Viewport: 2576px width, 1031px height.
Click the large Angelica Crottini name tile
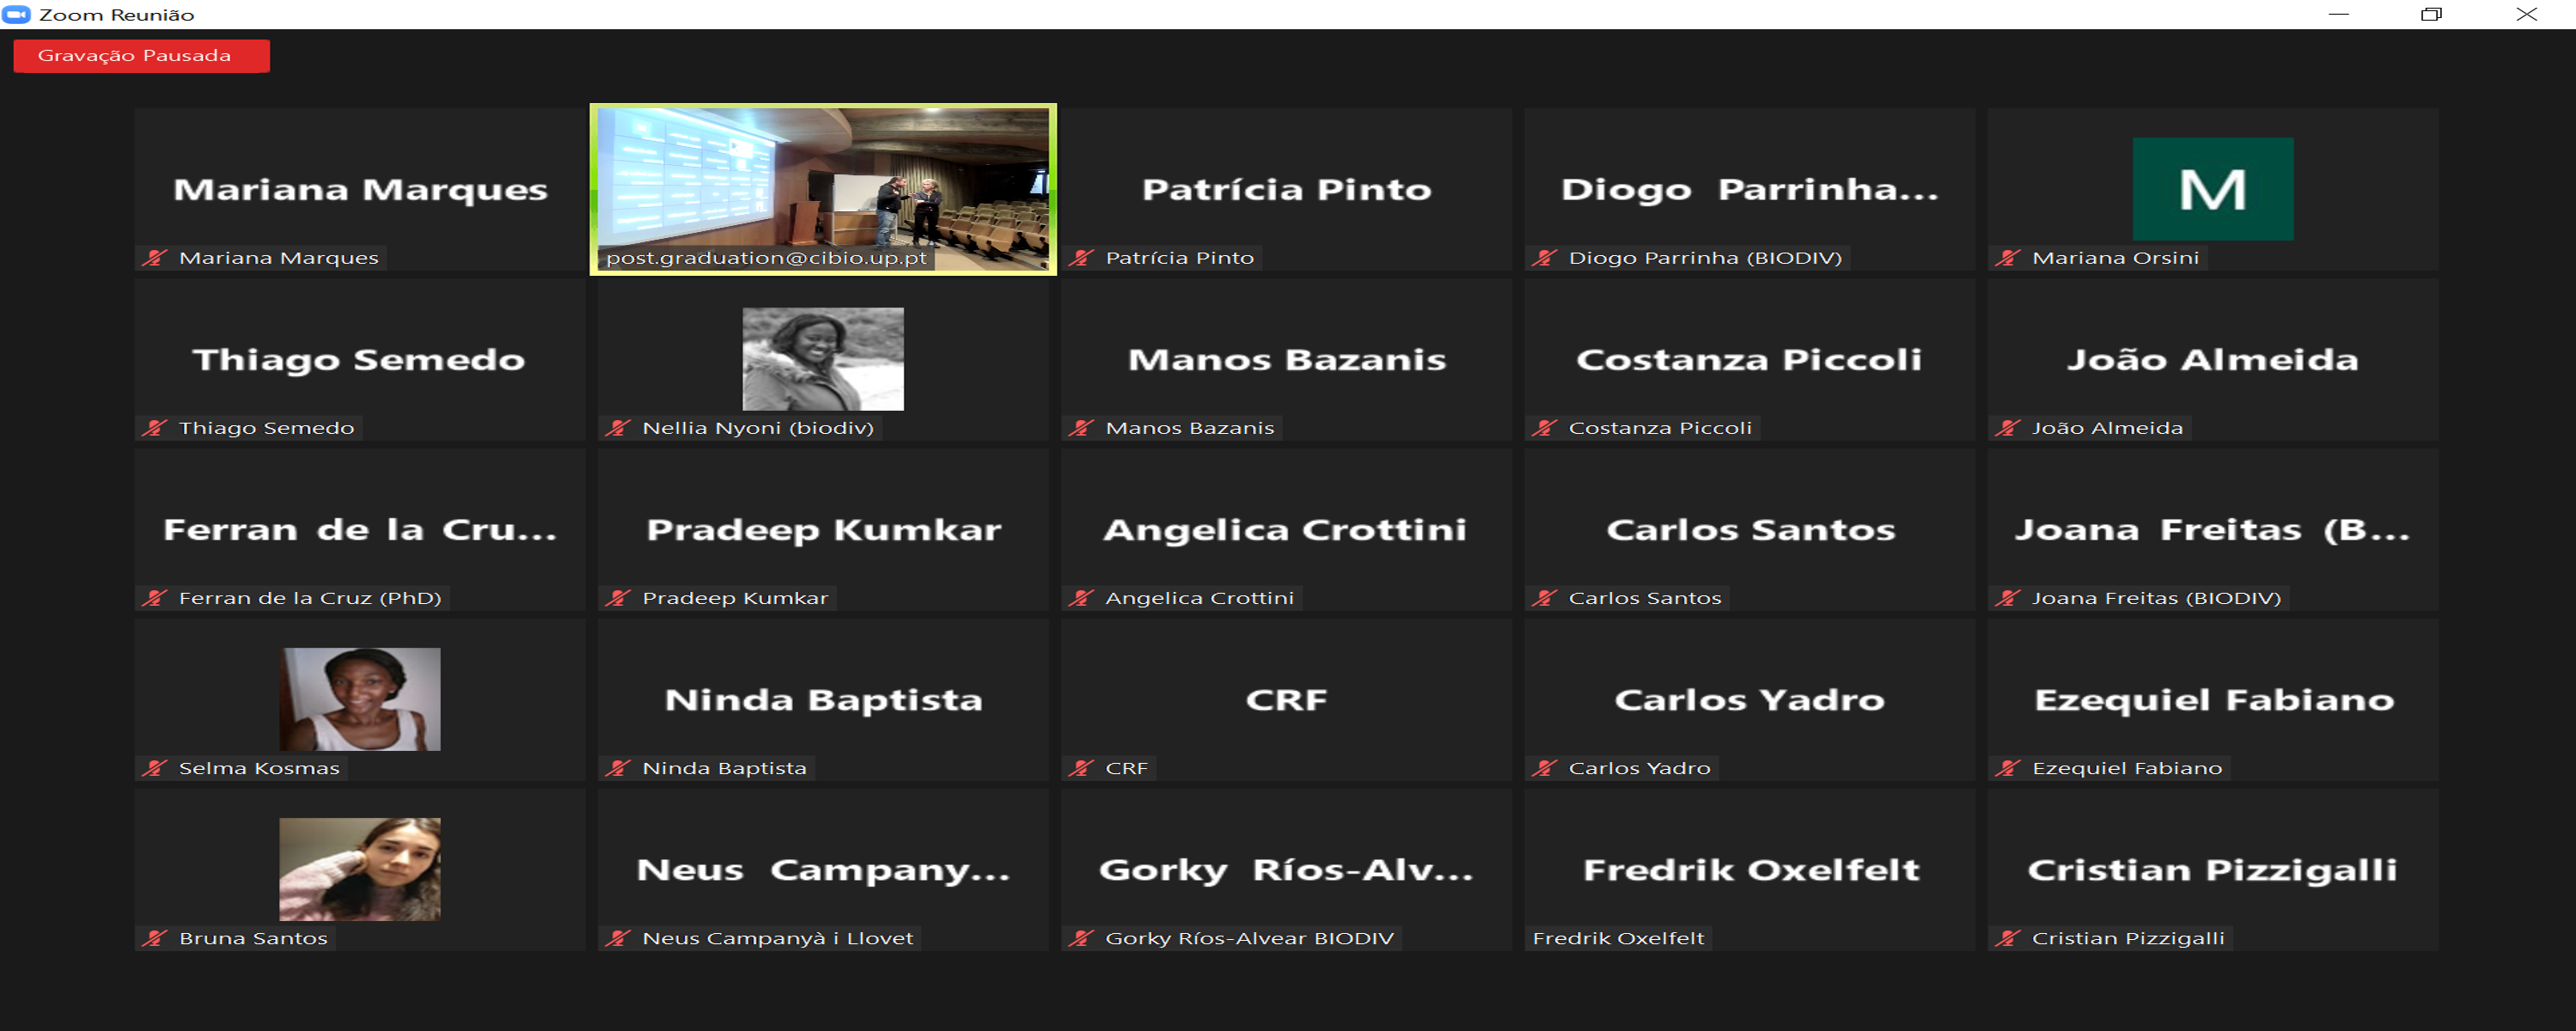[1286, 529]
